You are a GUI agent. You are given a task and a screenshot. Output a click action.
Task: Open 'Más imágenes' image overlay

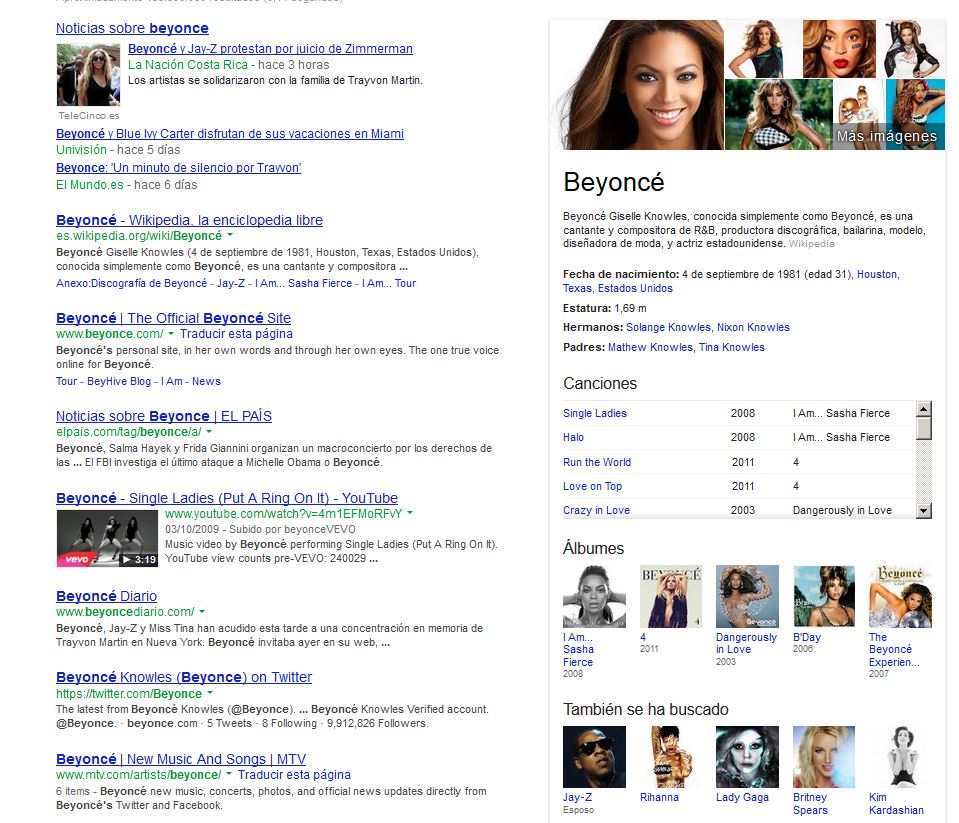887,137
